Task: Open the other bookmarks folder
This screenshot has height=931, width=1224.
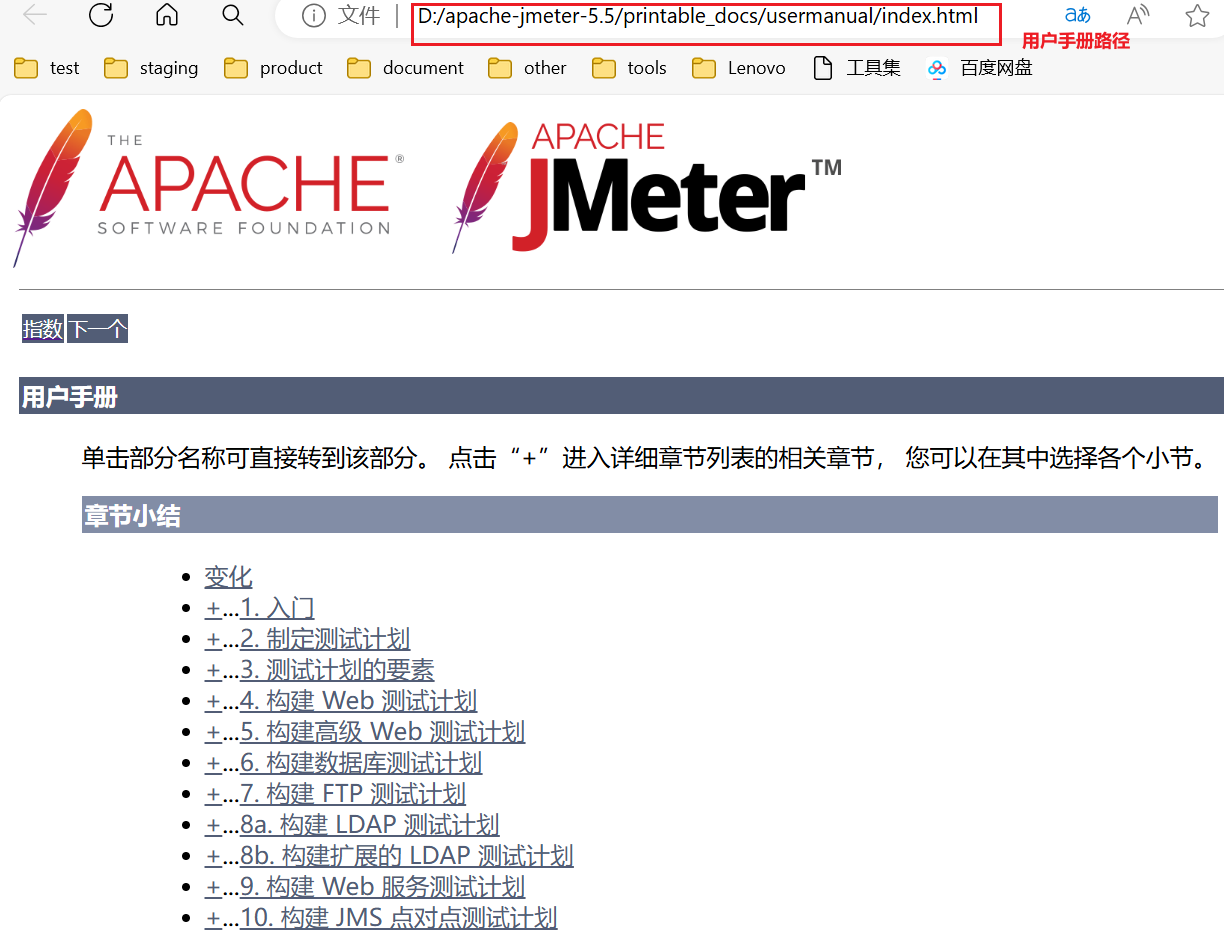Action: pyautogui.click(x=527, y=68)
